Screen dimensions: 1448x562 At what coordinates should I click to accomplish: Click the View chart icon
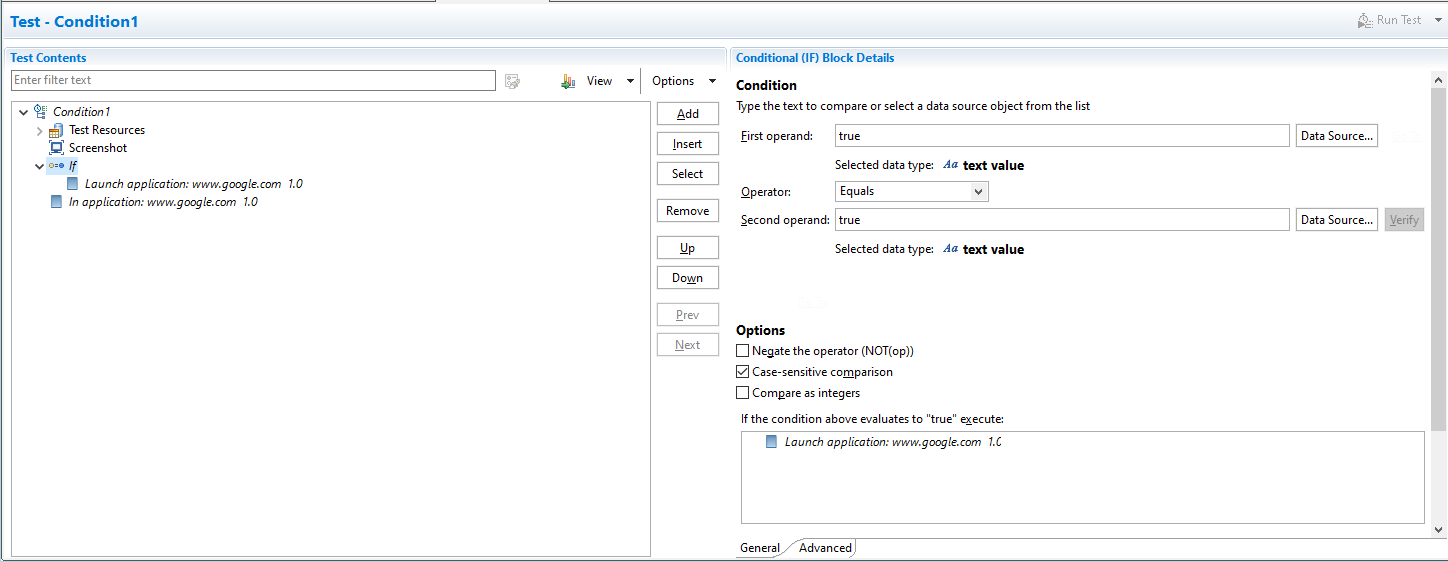(x=568, y=82)
